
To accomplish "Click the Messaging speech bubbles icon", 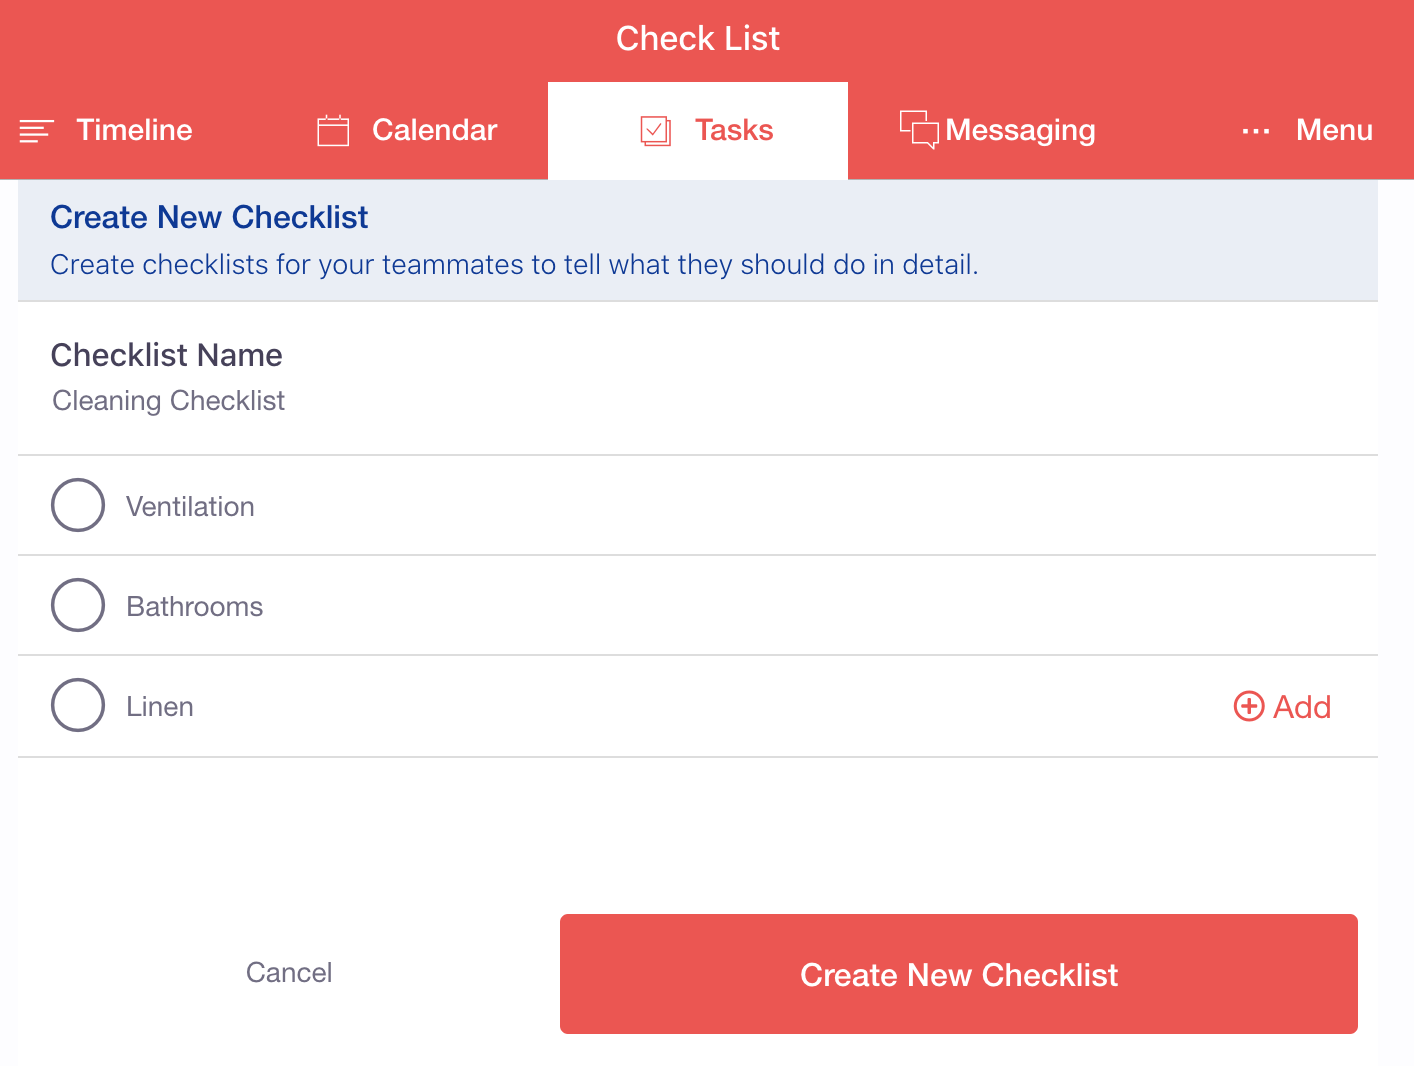I will pos(919,130).
